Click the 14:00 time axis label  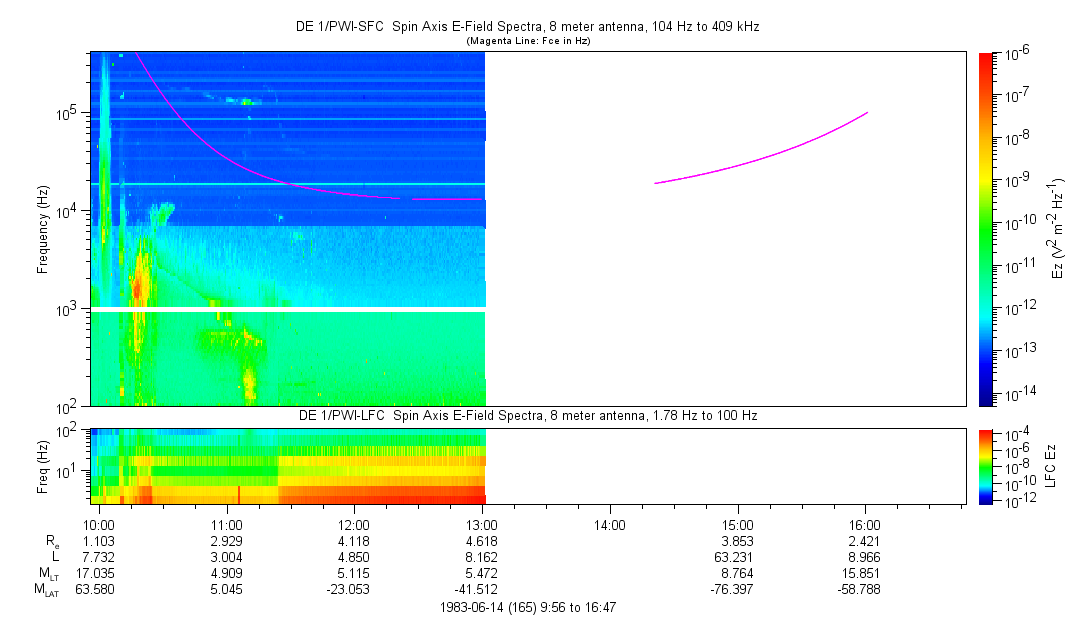tap(609, 525)
